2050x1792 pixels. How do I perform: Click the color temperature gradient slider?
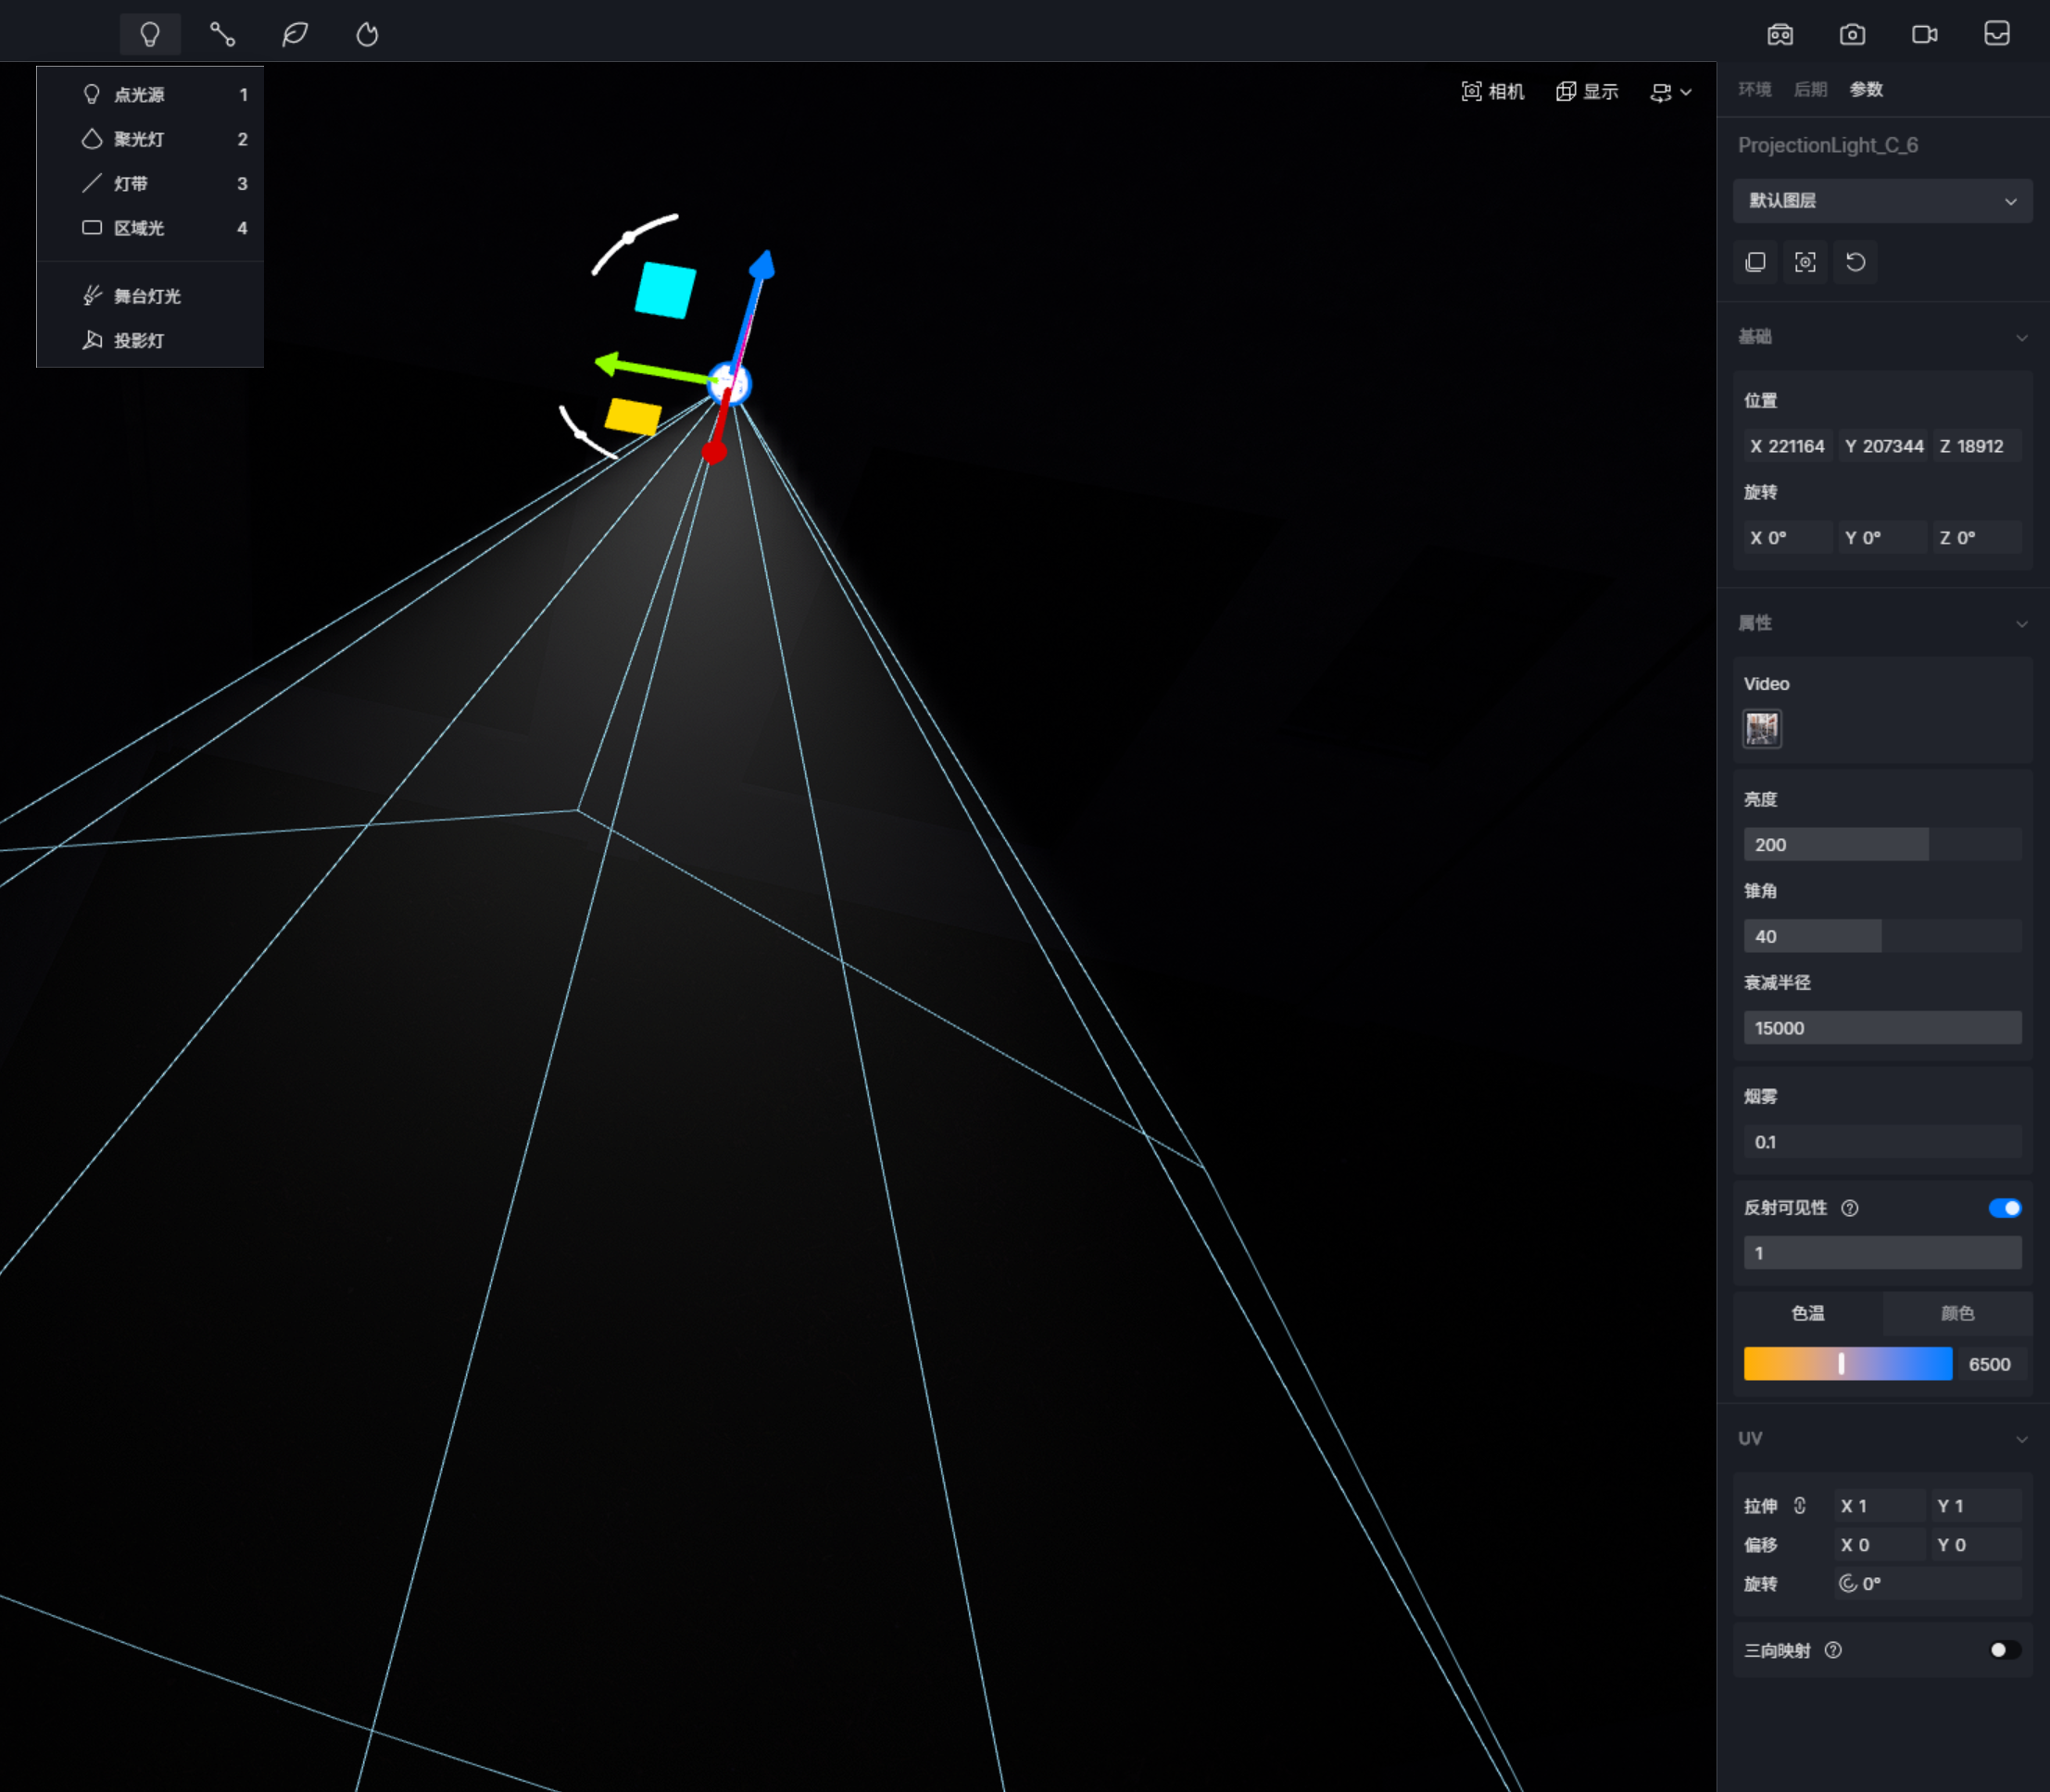click(x=1847, y=1364)
